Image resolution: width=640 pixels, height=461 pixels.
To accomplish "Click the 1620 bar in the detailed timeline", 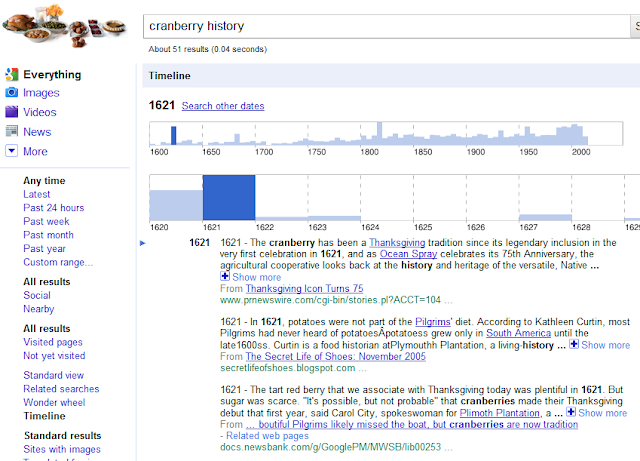I will (x=176, y=205).
